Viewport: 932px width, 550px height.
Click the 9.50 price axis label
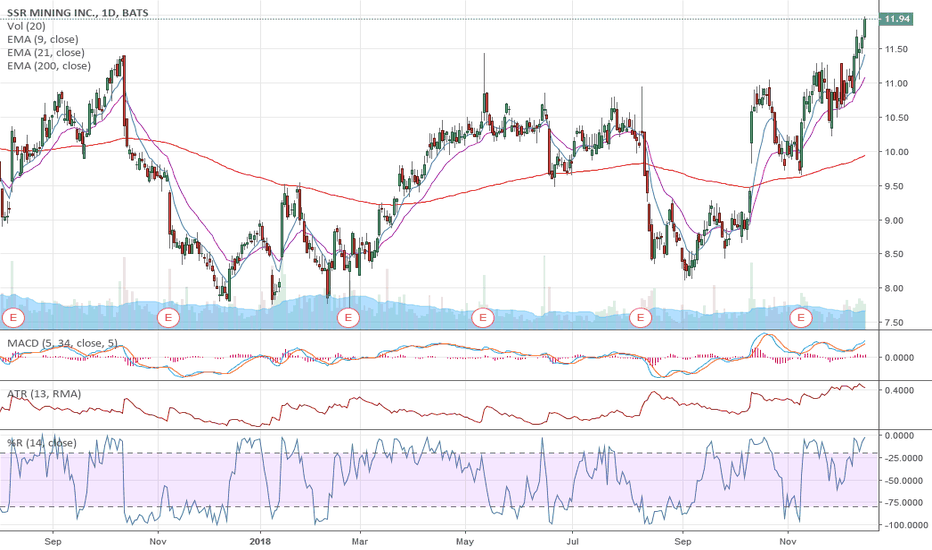pos(896,186)
